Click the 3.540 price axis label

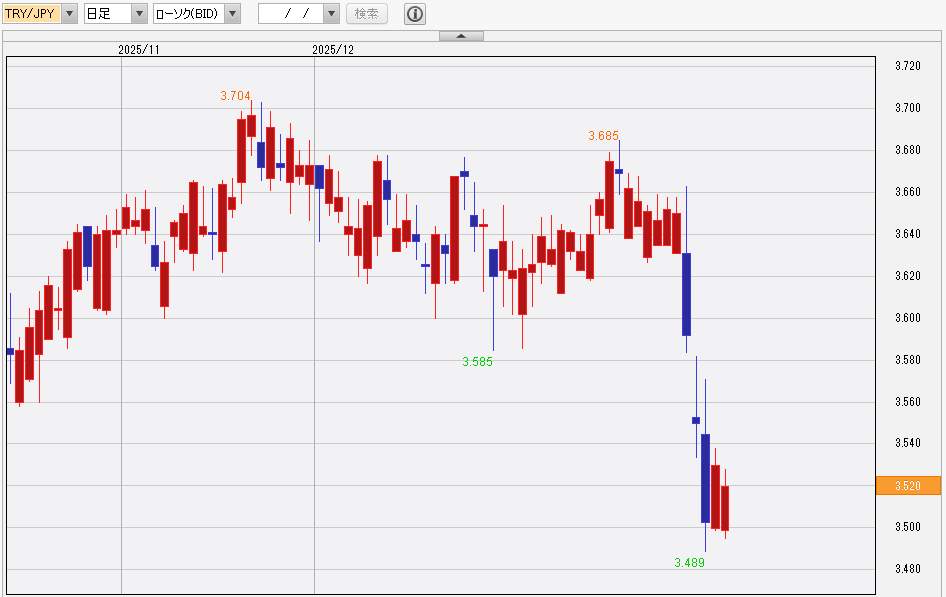click(908, 443)
